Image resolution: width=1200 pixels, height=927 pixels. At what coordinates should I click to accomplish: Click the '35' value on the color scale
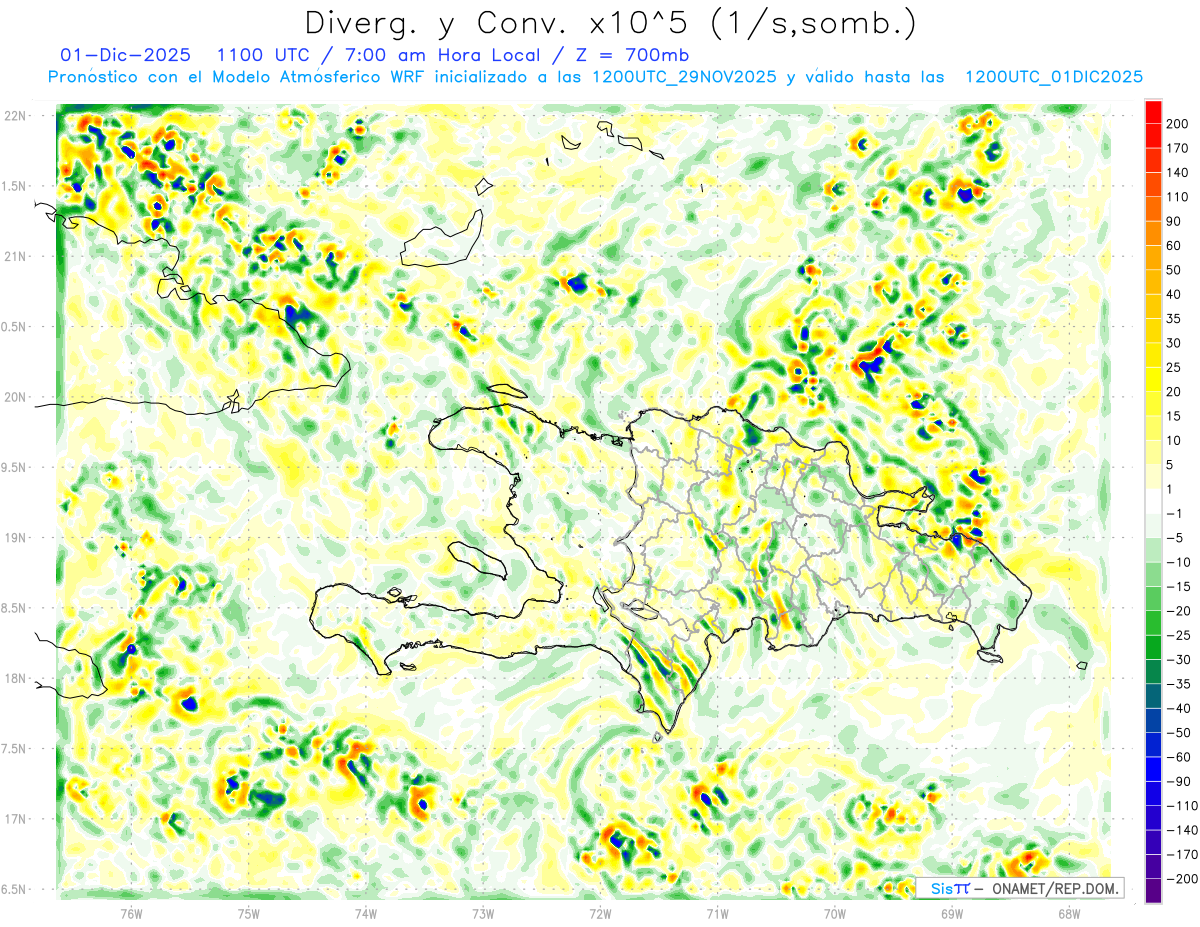(x=1174, y=319)
